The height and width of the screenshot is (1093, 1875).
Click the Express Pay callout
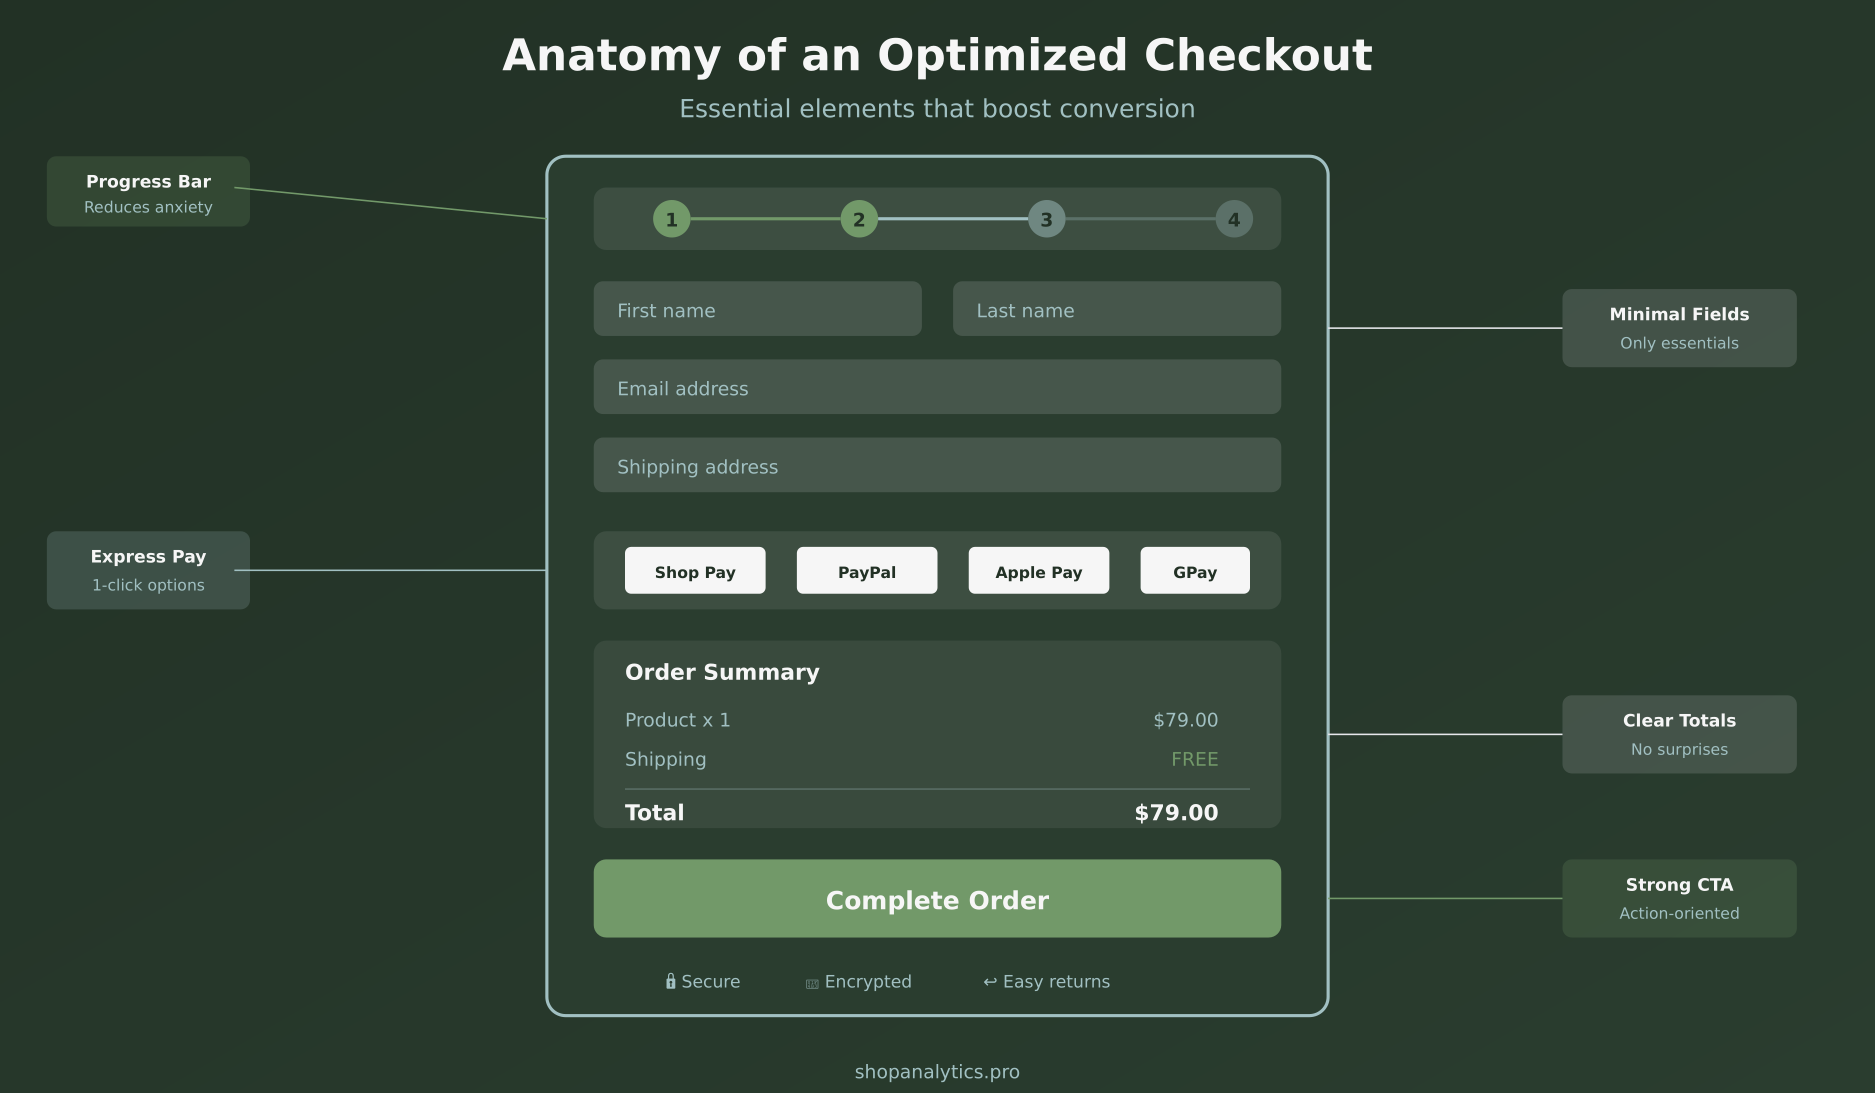148,570
